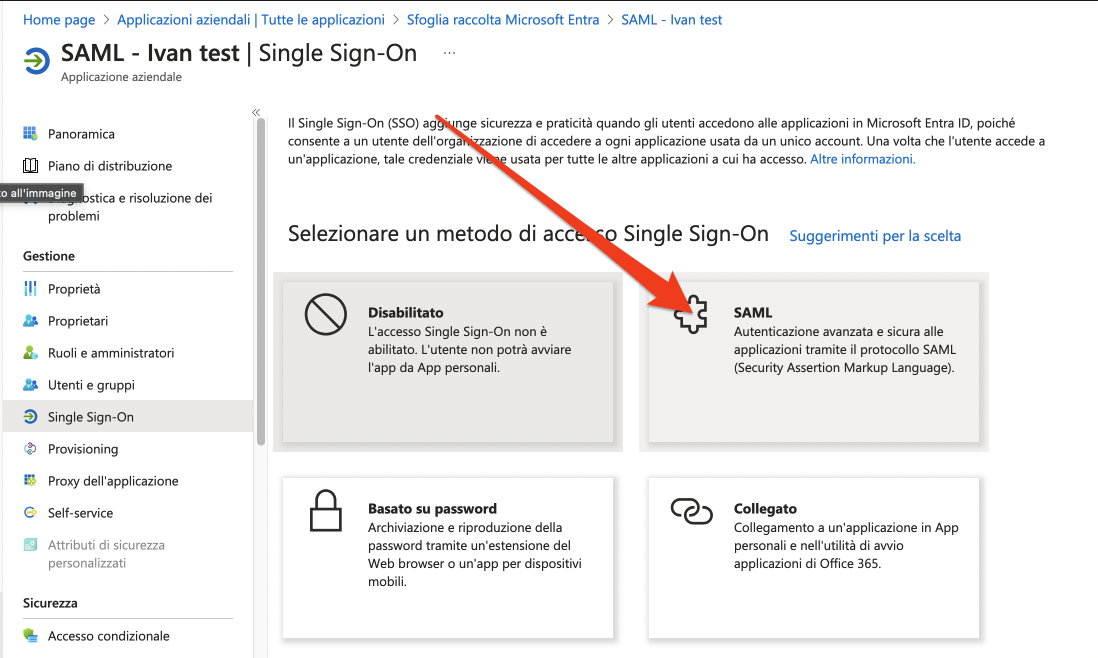This screenshot has height=658, width=1098.
Task: Click the Provisioning sidebar icon
Action: coord(30,448)
